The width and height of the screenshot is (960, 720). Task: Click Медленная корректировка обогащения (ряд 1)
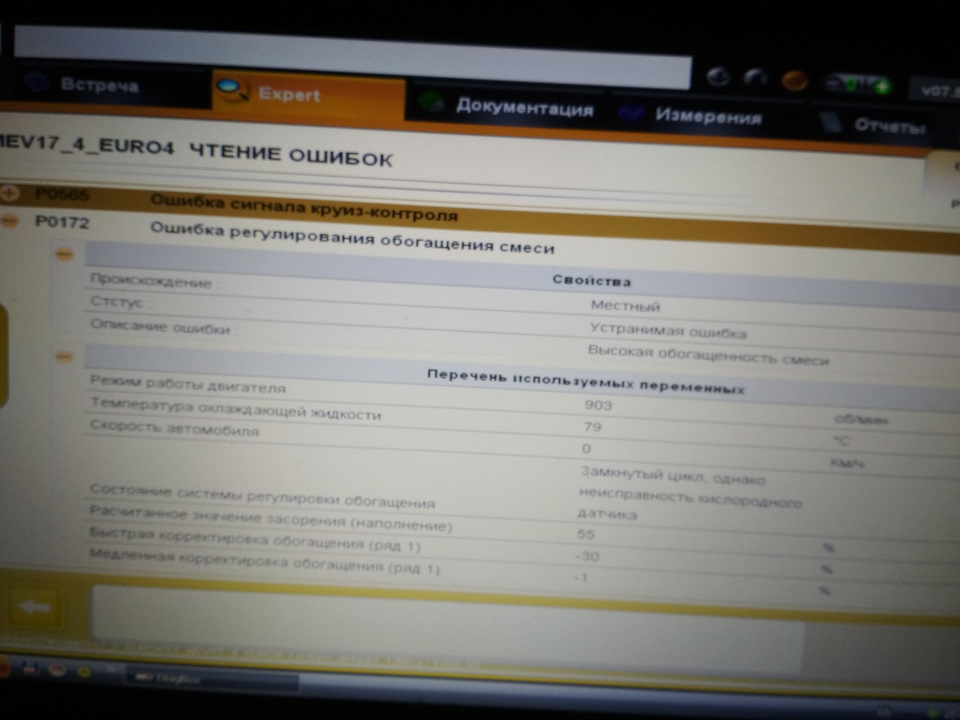(264, 561)
